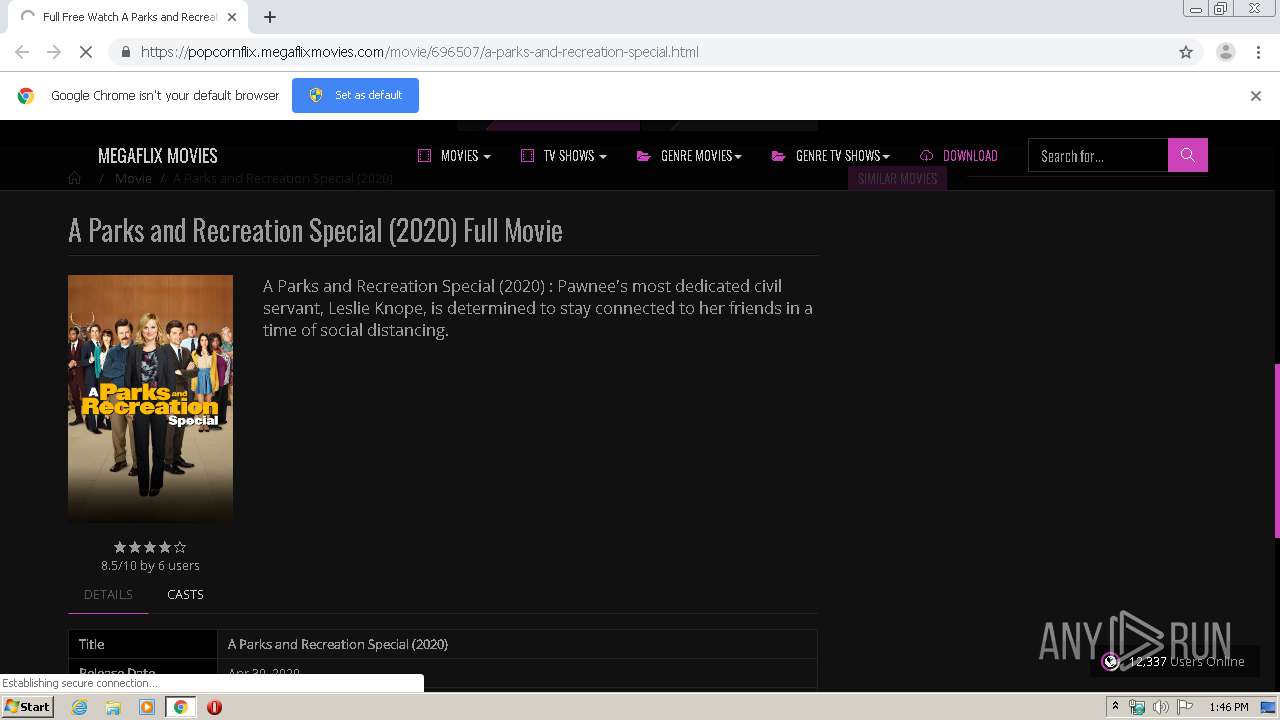
Task: Click page heading Full Movie title
Action: [315, 230]
